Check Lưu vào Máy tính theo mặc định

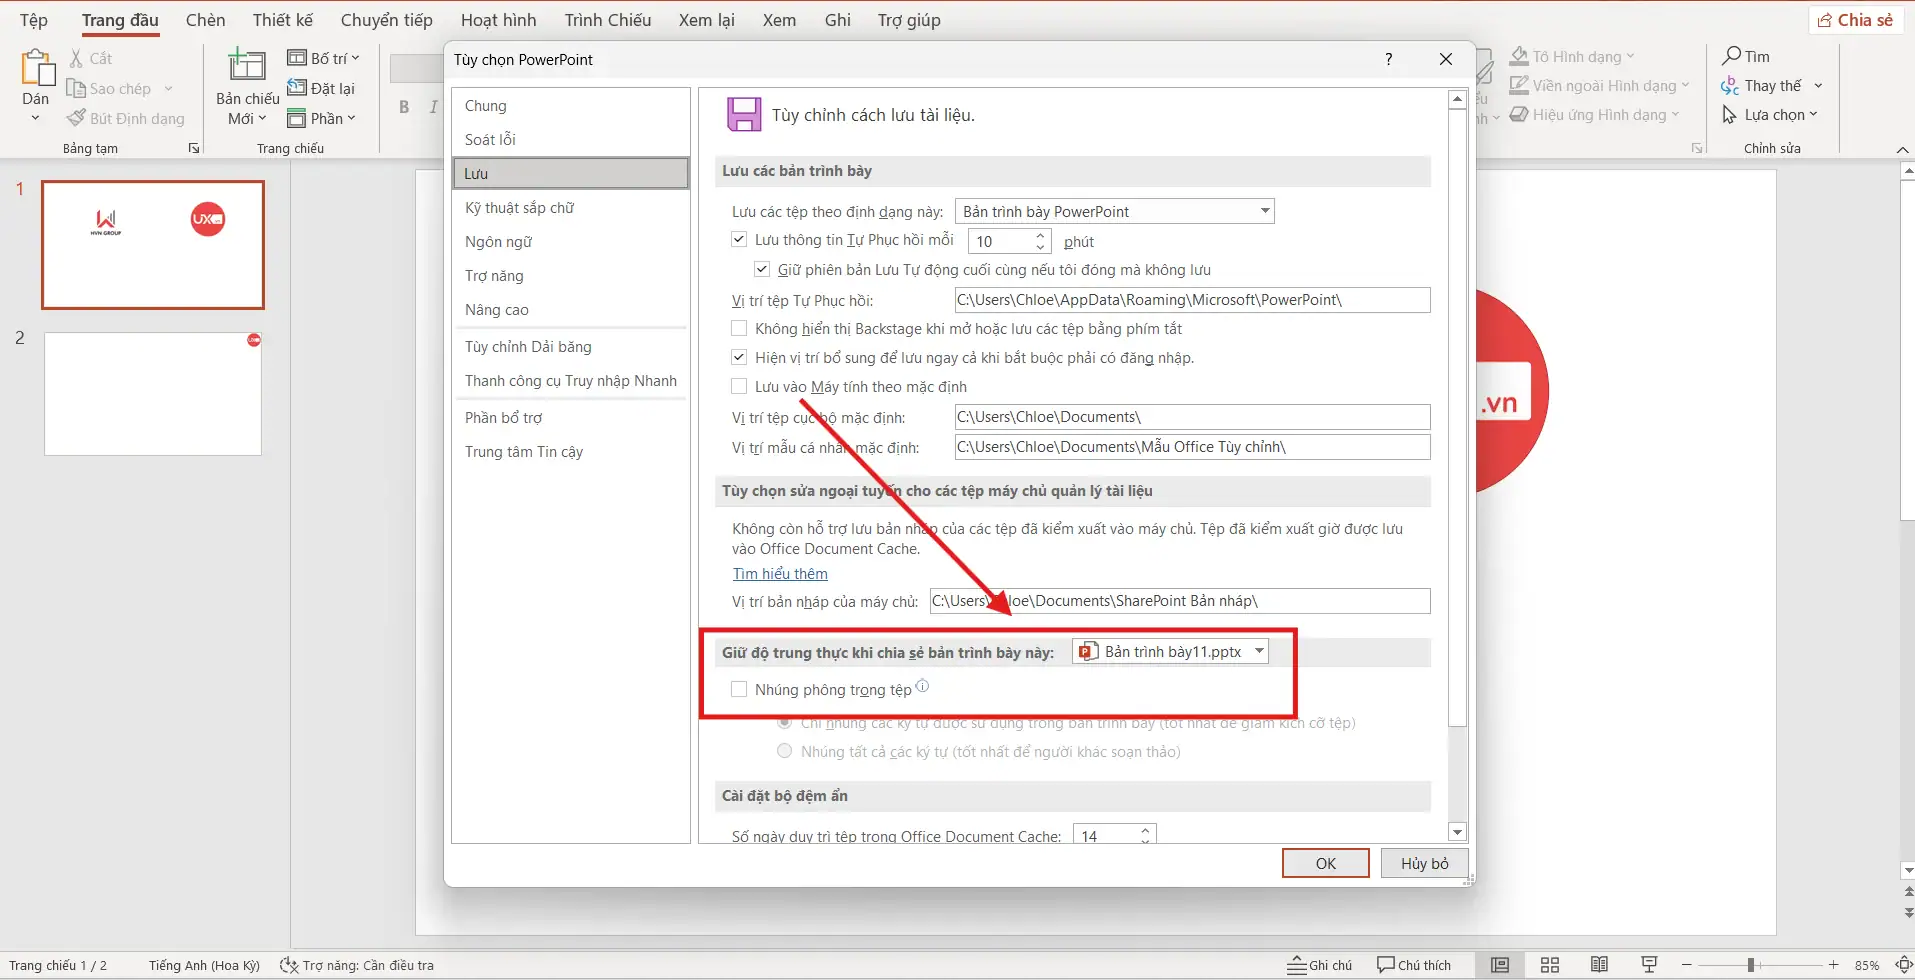coord(740,387)
